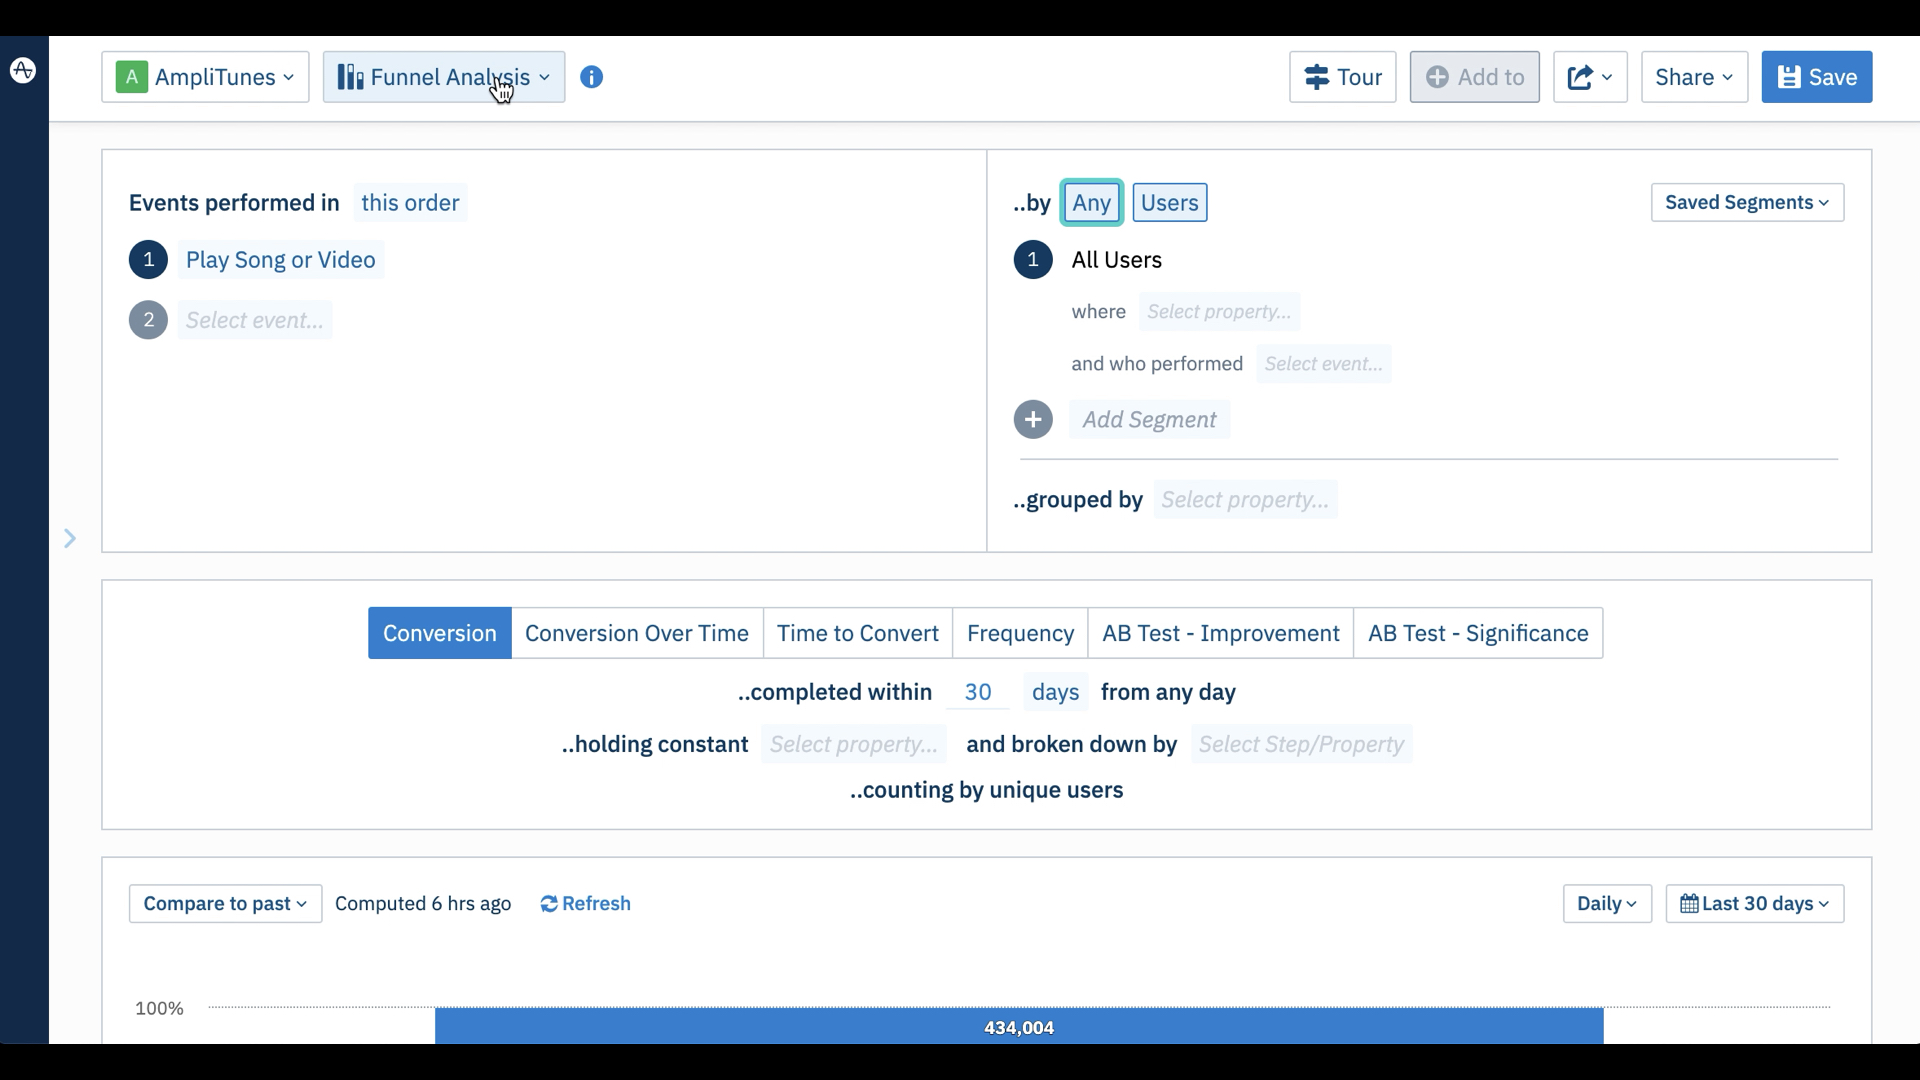Click the Add to button
1920x1080 pixels.
click(1474, 77)
